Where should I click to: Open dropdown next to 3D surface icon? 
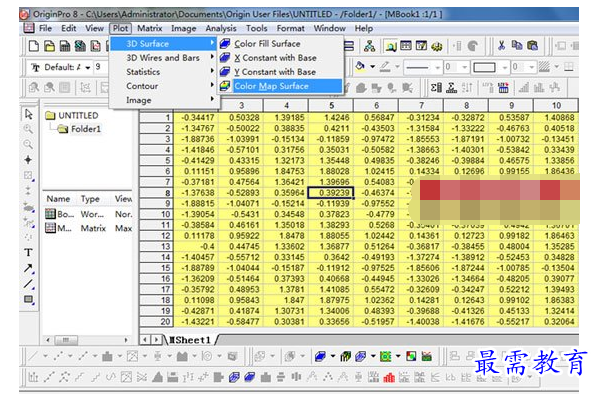(x=333, y=356)
